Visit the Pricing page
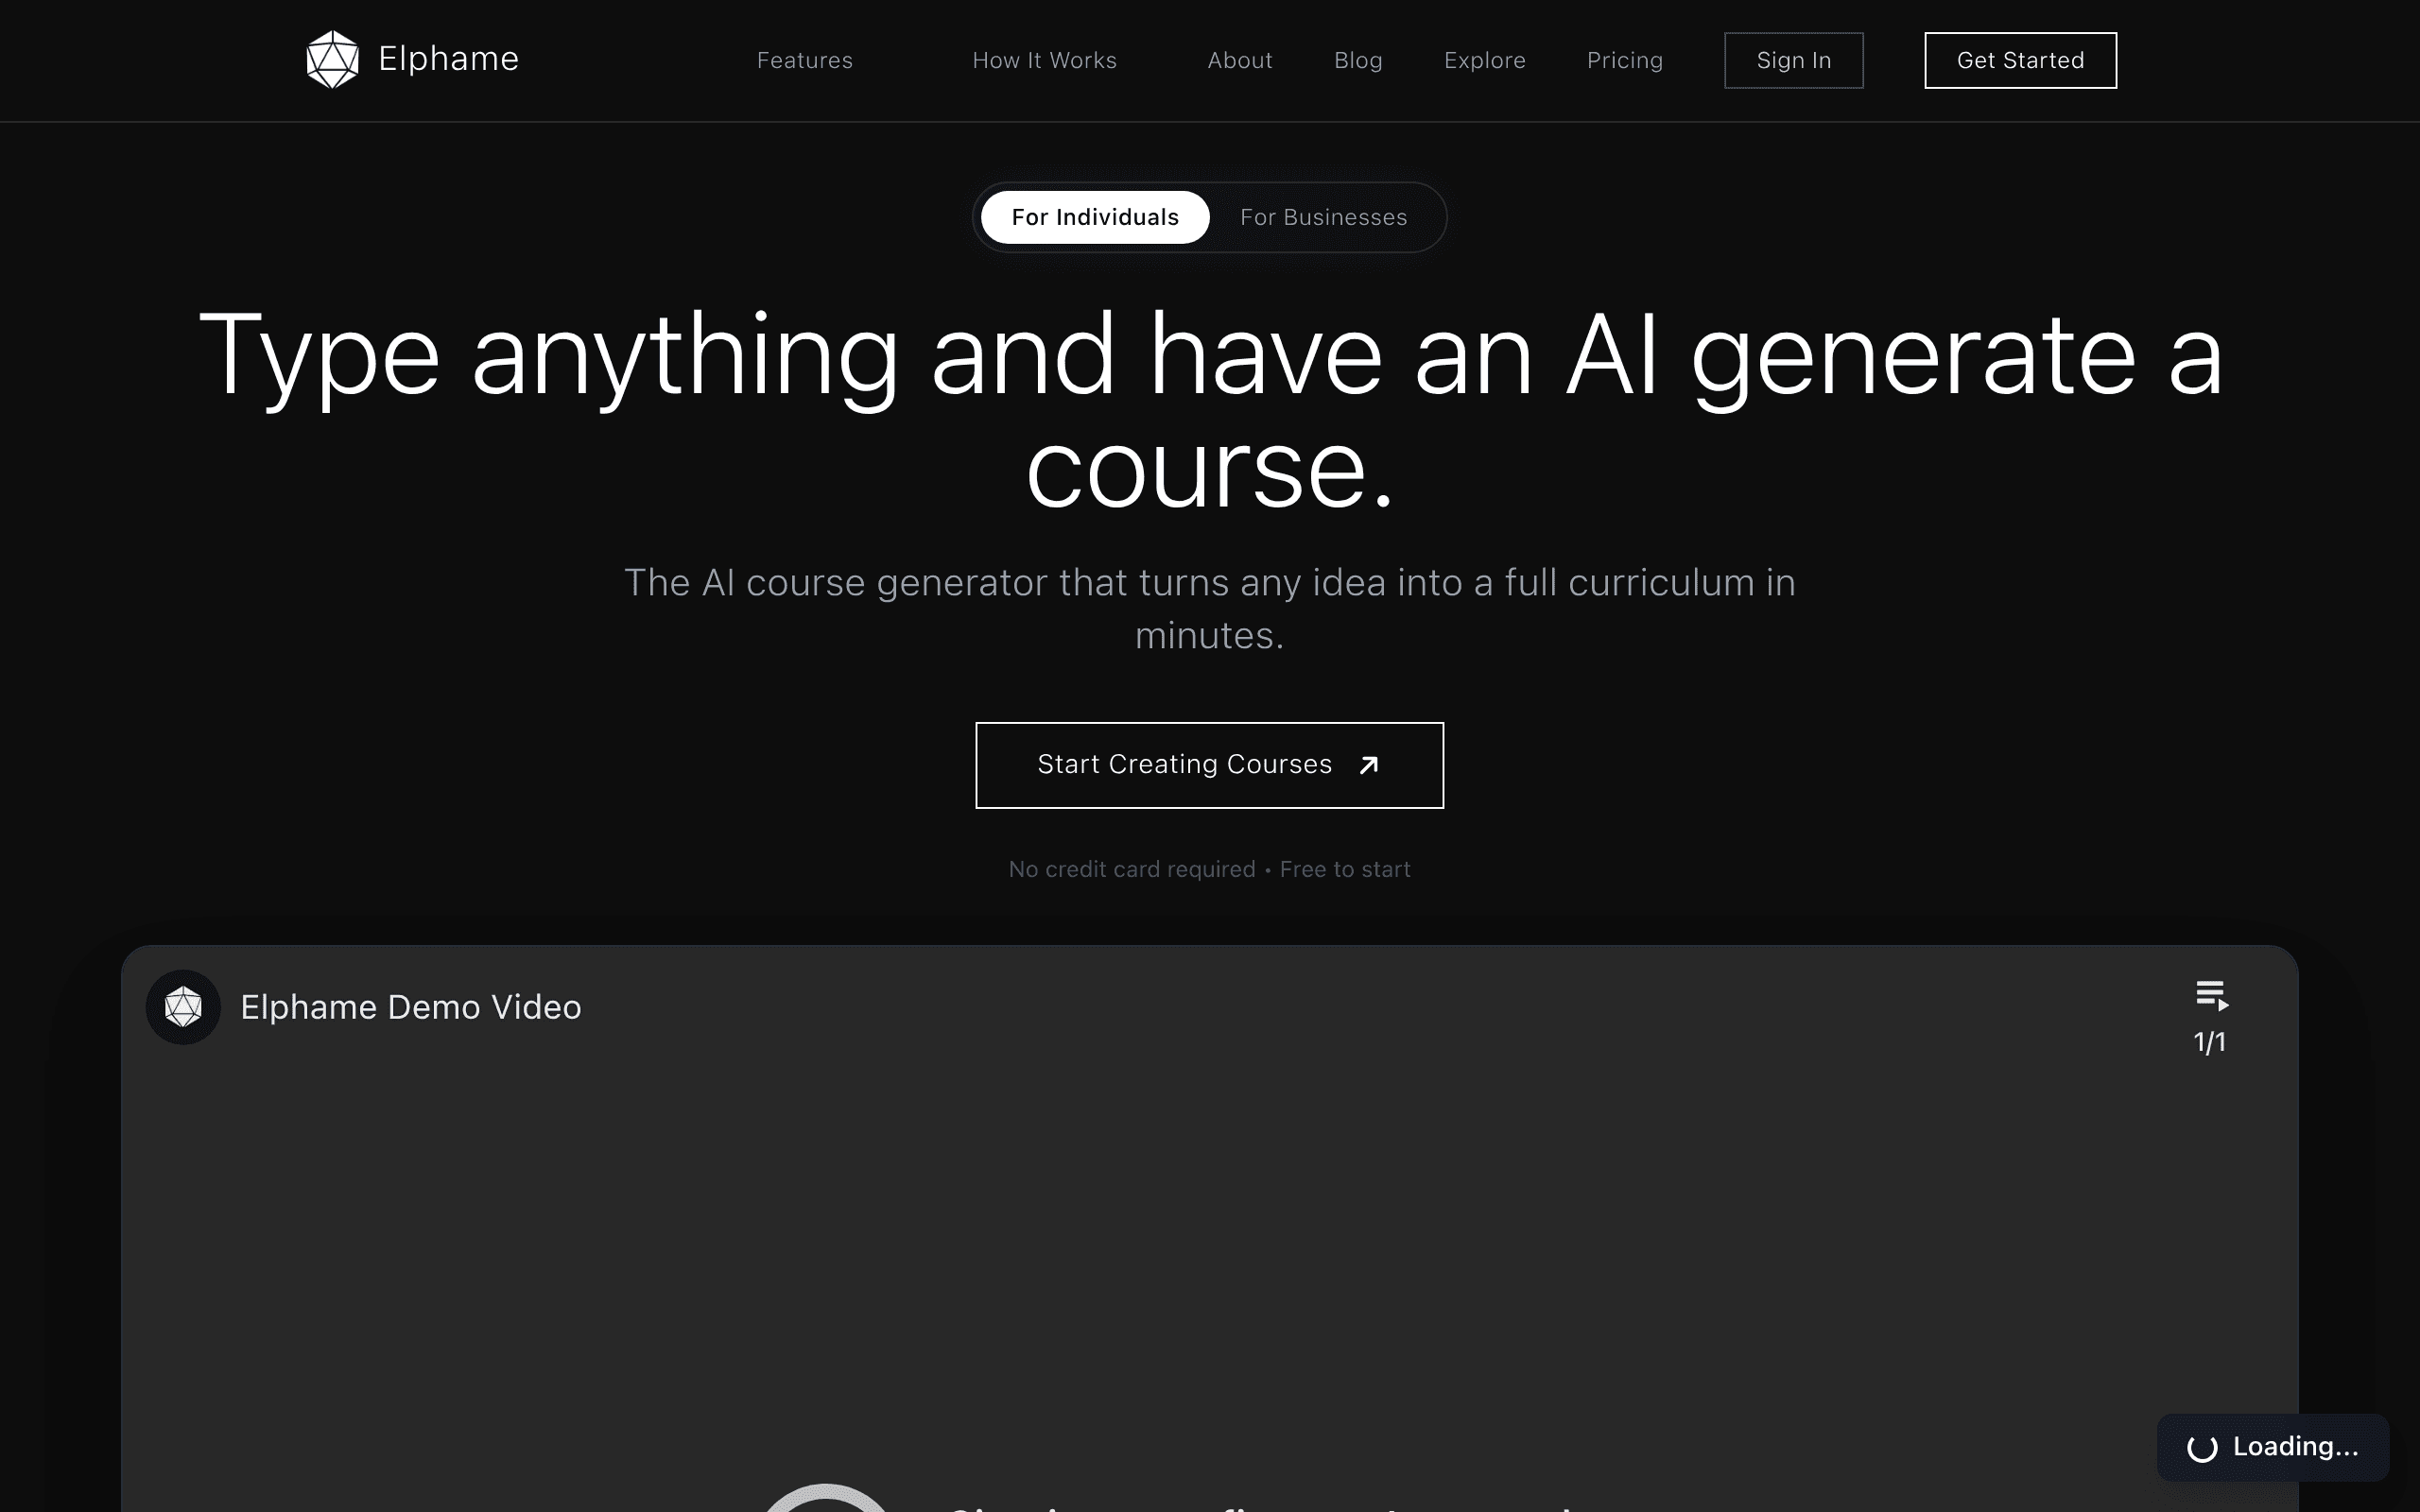 (x=1624, y=60)
